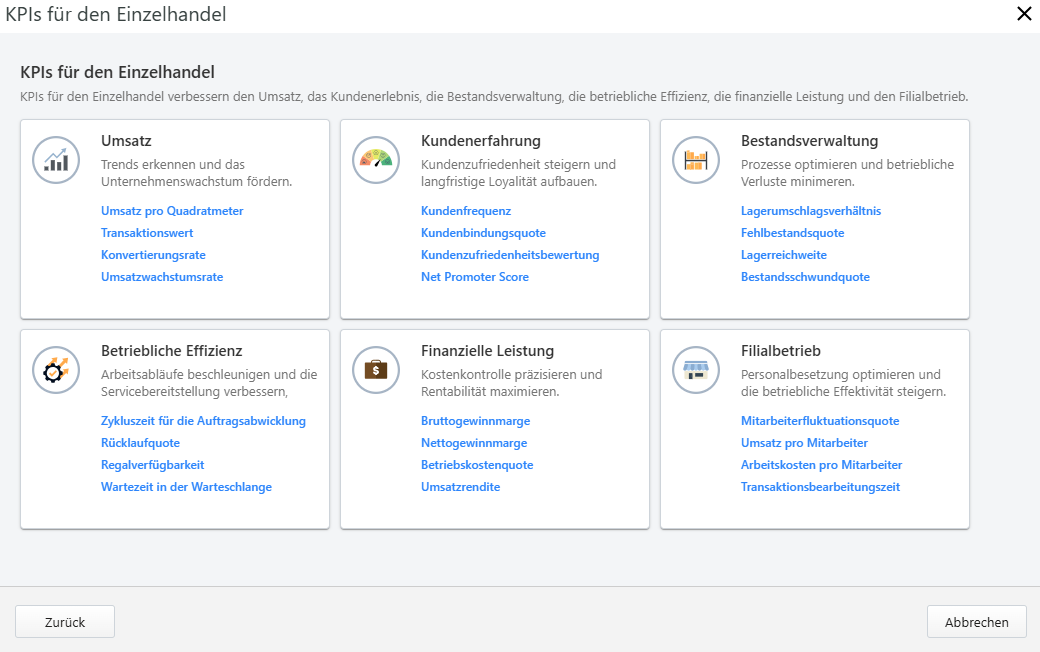Open the Kundenfrequenz KPI
The height and width of the screenshot is (652, 1040).
468,210
